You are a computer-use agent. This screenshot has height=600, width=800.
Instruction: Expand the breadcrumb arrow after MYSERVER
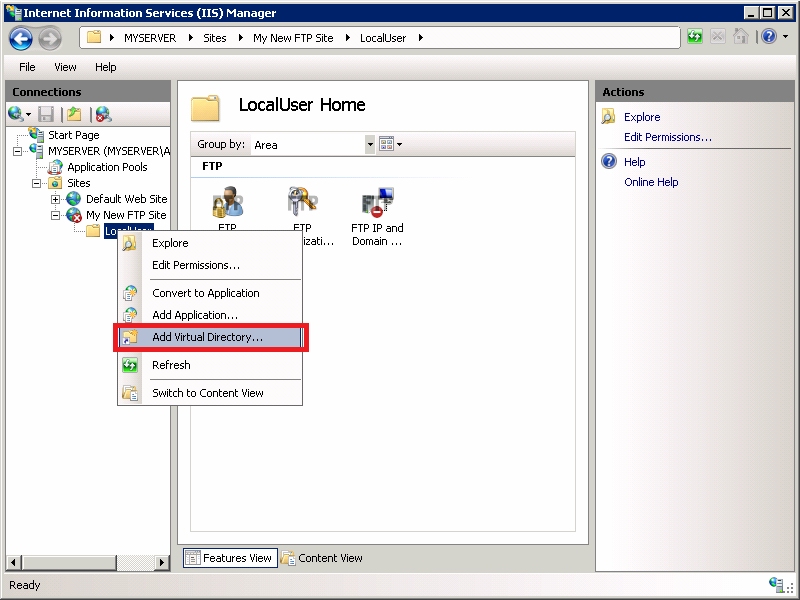click(x=190, y=38)
